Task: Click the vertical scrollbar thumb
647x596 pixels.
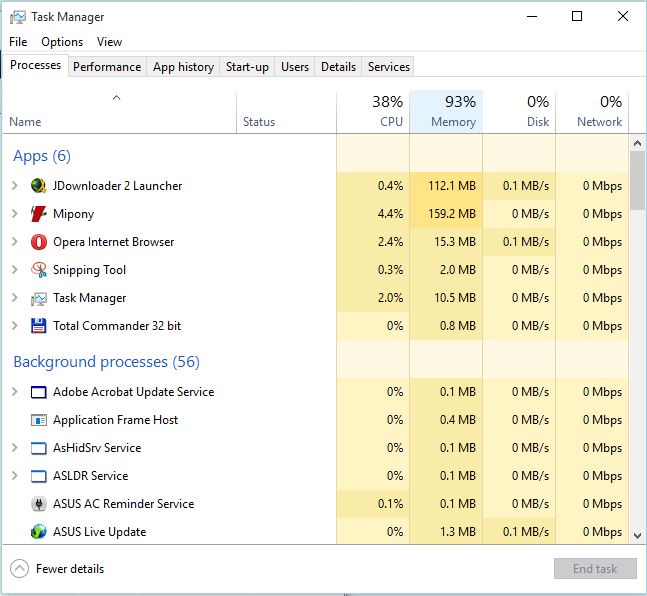Action: 638,181
